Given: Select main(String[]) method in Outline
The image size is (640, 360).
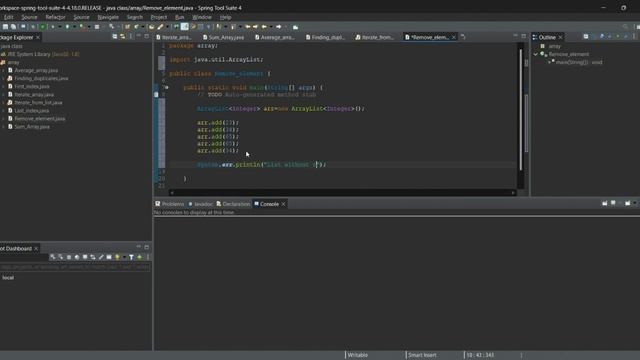Looking at the screenshot, I should click(579, 62).
